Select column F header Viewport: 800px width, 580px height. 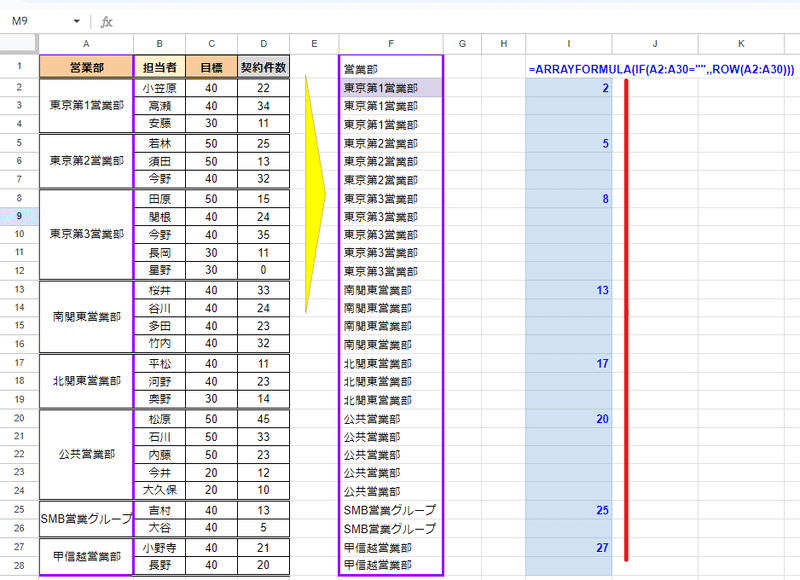pos(391,44)
